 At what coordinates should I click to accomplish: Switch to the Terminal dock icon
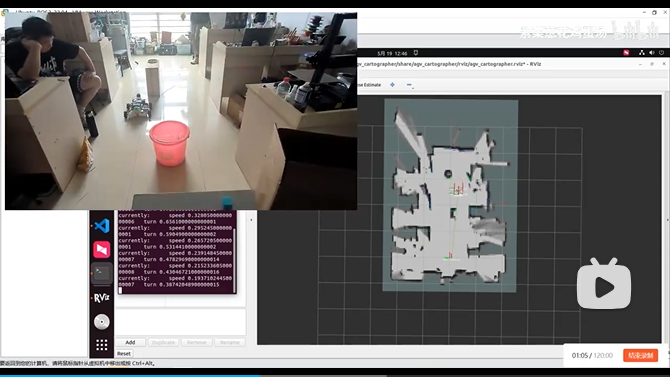(102, 273)
